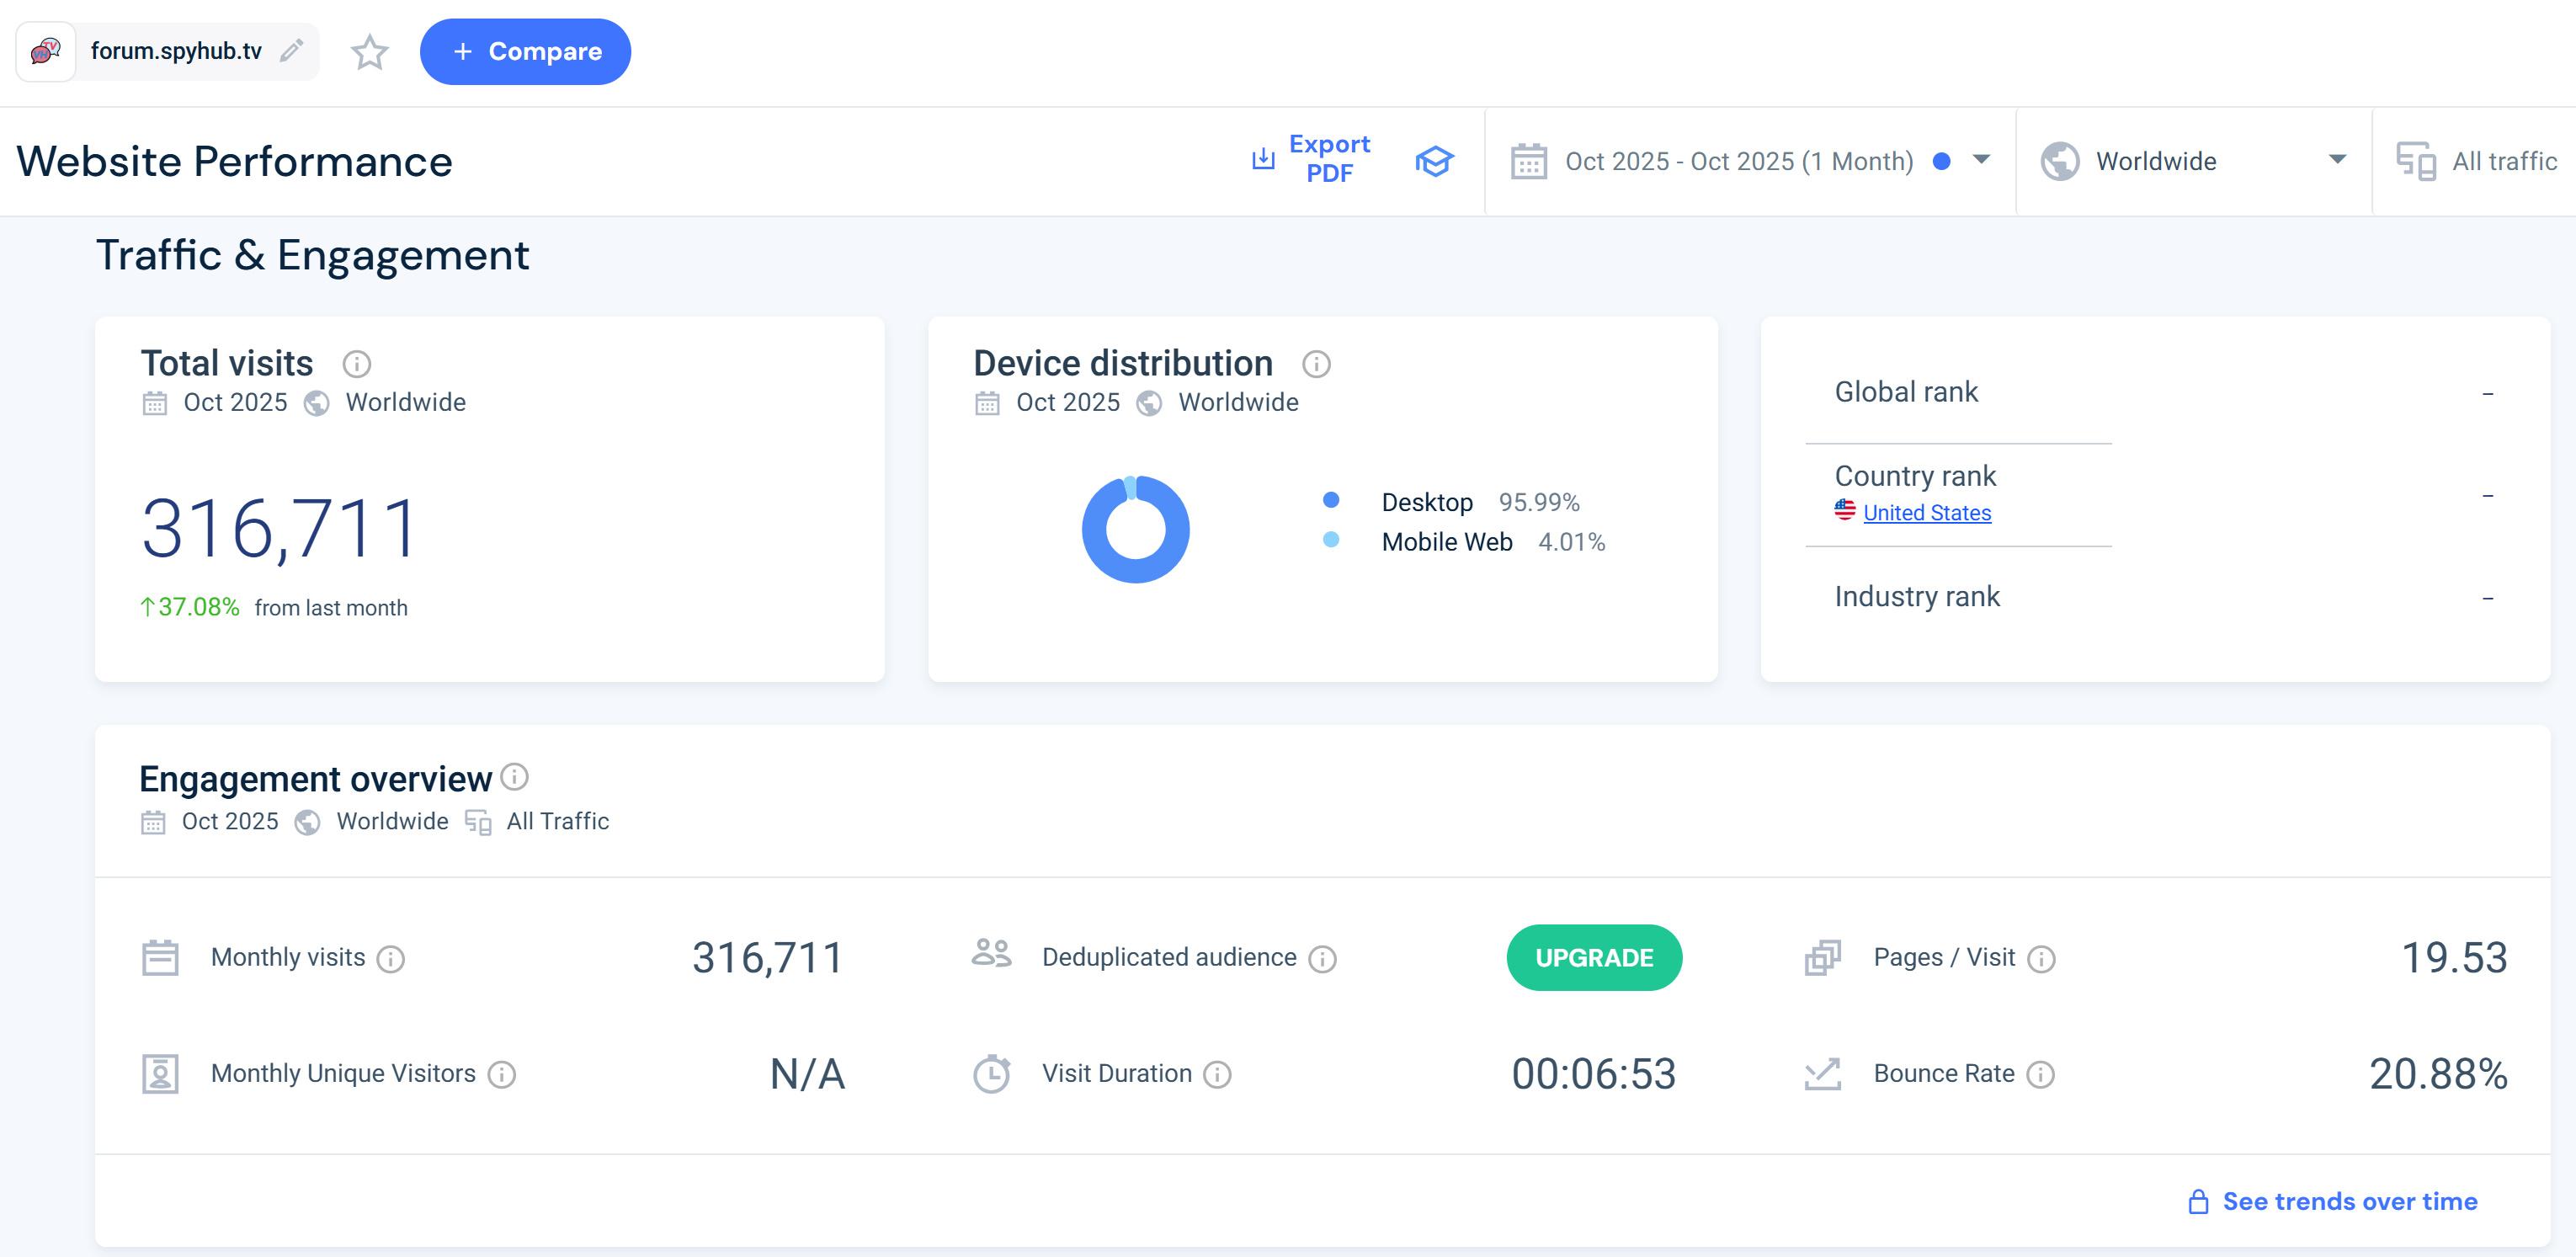Click the Visit Duration info icon
The width and height of the screenshot is (2576, 1257).
(1217, 1075)
